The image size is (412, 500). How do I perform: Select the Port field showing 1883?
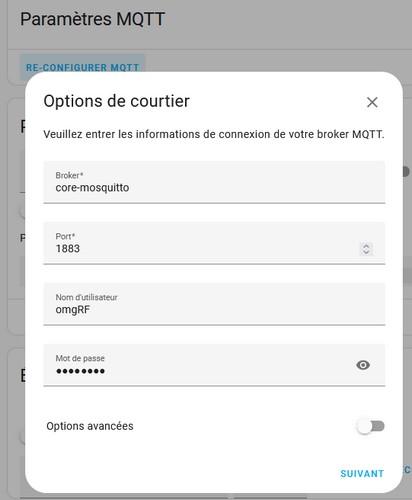click(214, 243)
